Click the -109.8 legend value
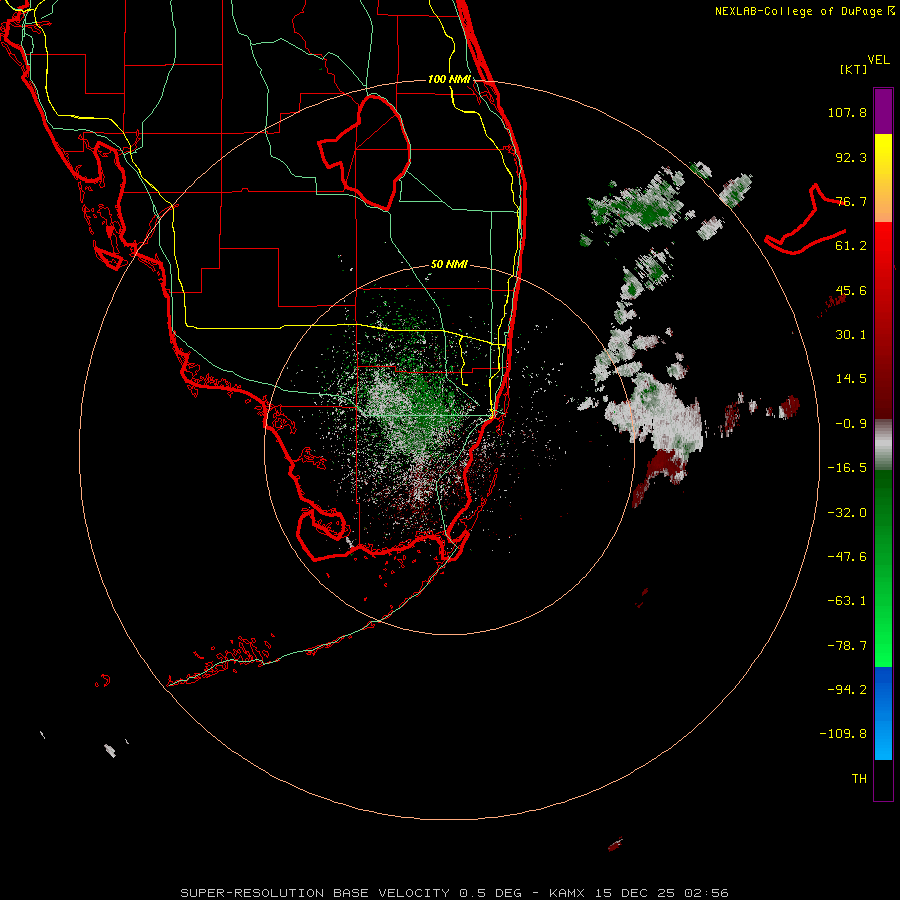The height and width of the screenshot is (900, 900). pos(843,734)
